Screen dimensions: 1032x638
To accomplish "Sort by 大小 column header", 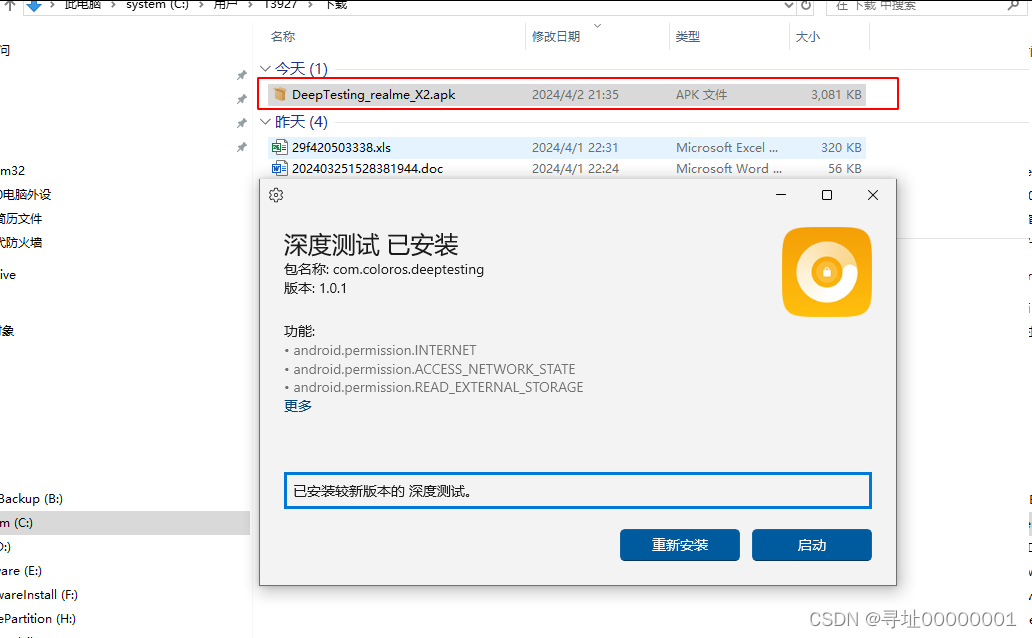I will 808,37.
